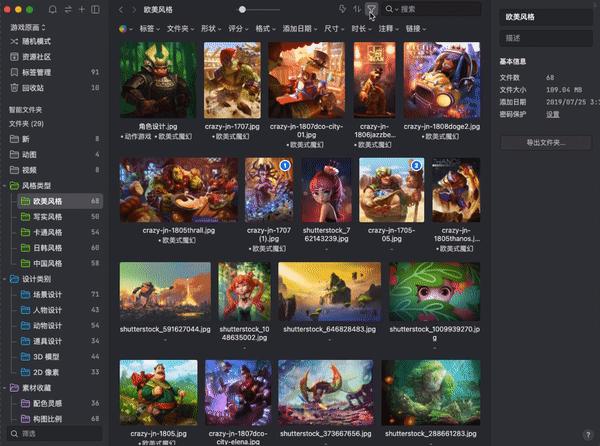600x446 pixels.
Task: Click the pin icon in toolbar
Action: [342, 9]
